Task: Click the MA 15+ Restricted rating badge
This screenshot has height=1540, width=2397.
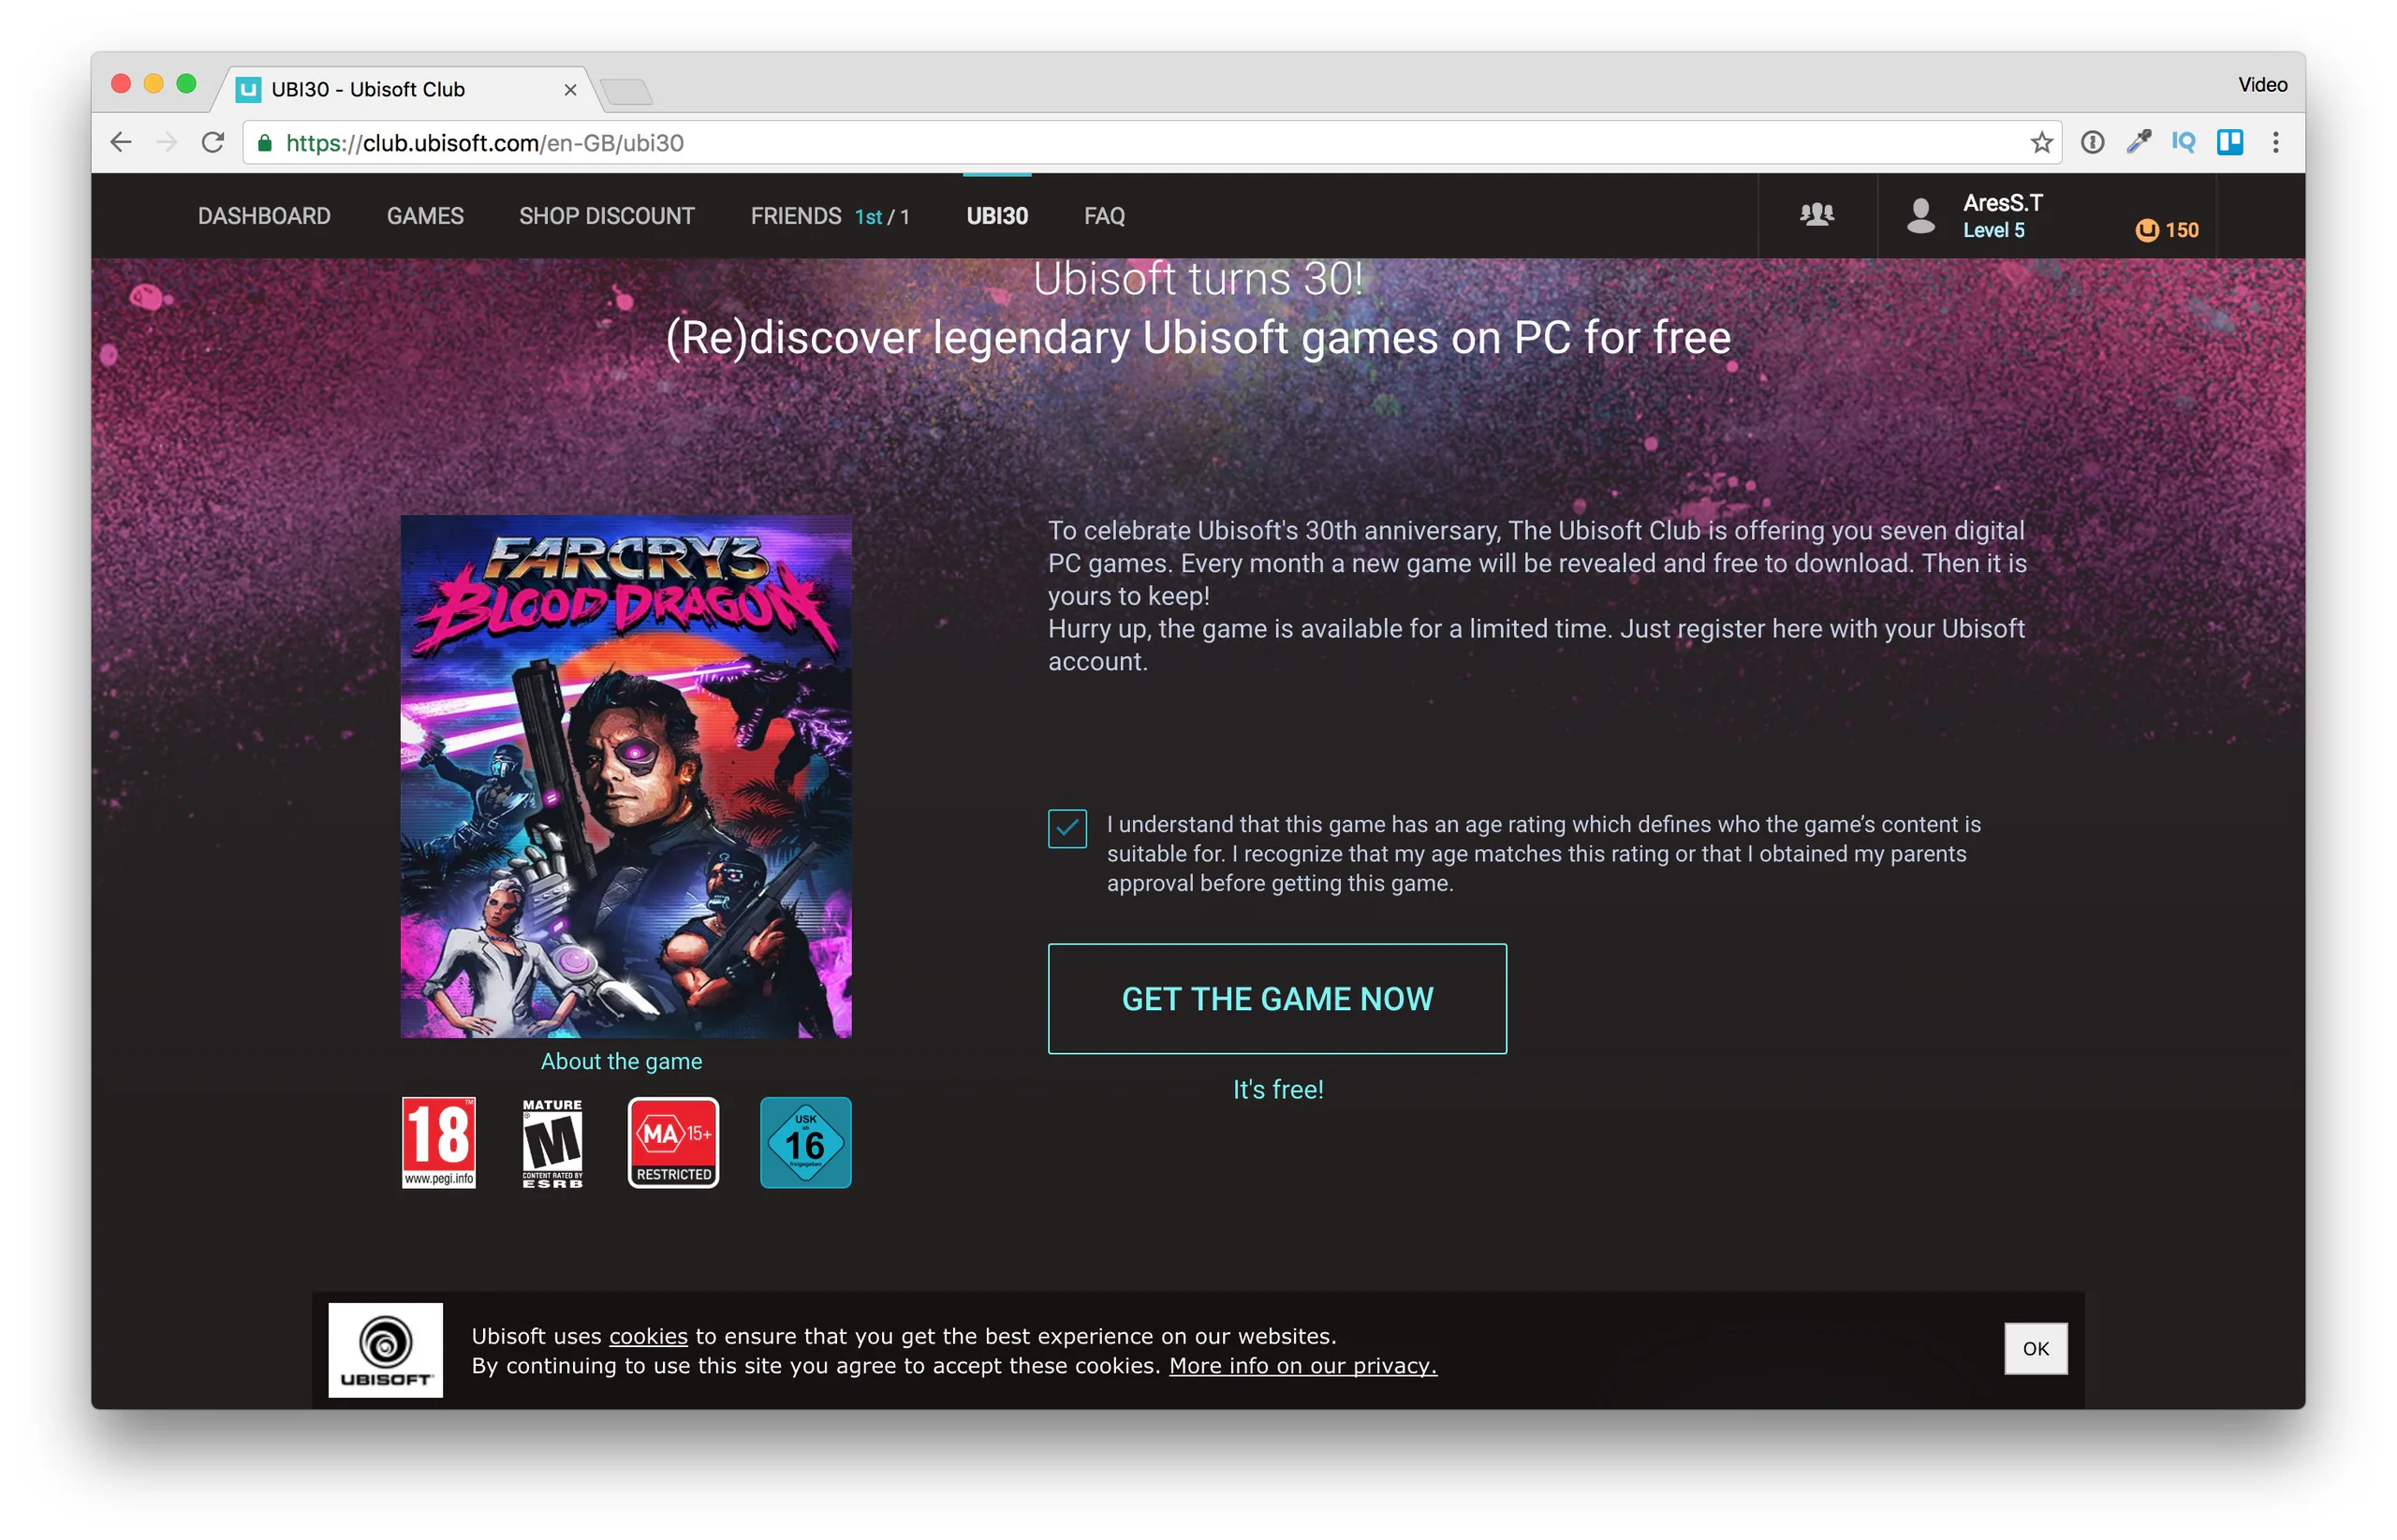Action: [673, 1142]
